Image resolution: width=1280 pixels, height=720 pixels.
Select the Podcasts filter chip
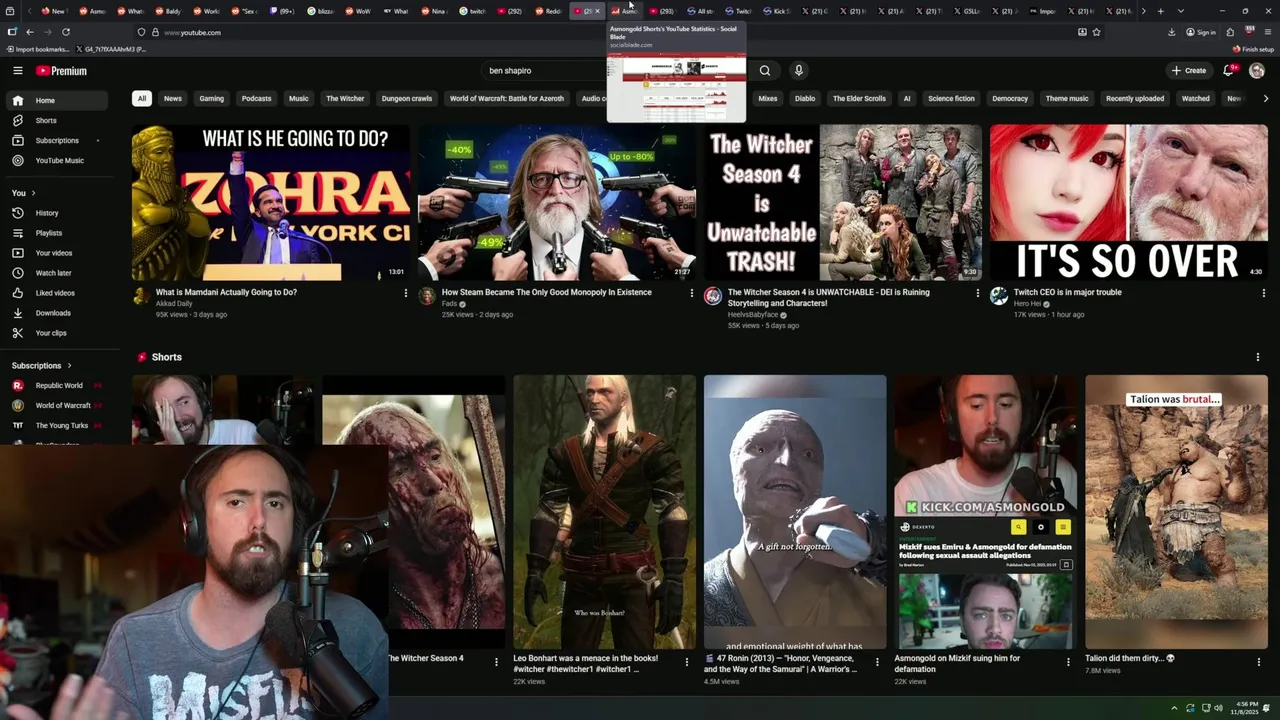(x=256, y=99)
